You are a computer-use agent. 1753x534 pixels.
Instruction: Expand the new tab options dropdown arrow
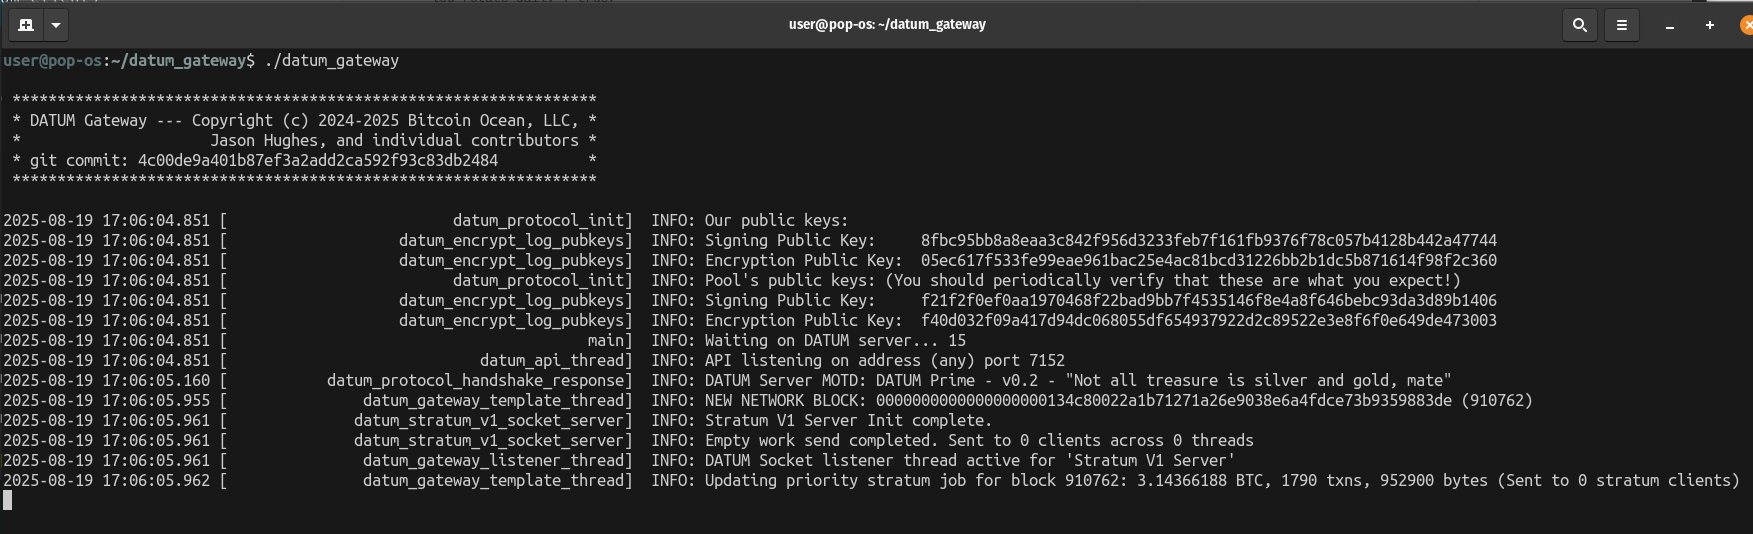56,25
